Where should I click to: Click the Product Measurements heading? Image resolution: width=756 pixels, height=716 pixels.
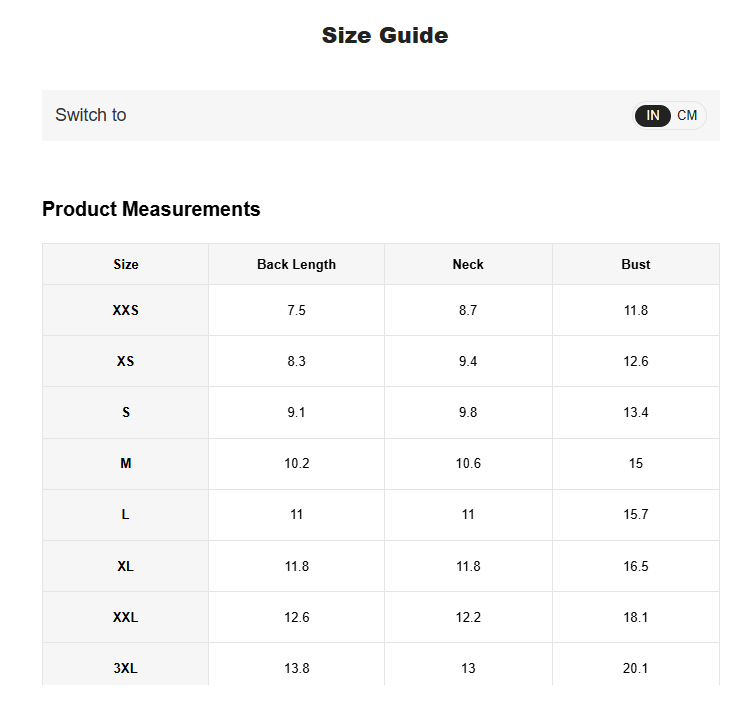tap(151, 209)
